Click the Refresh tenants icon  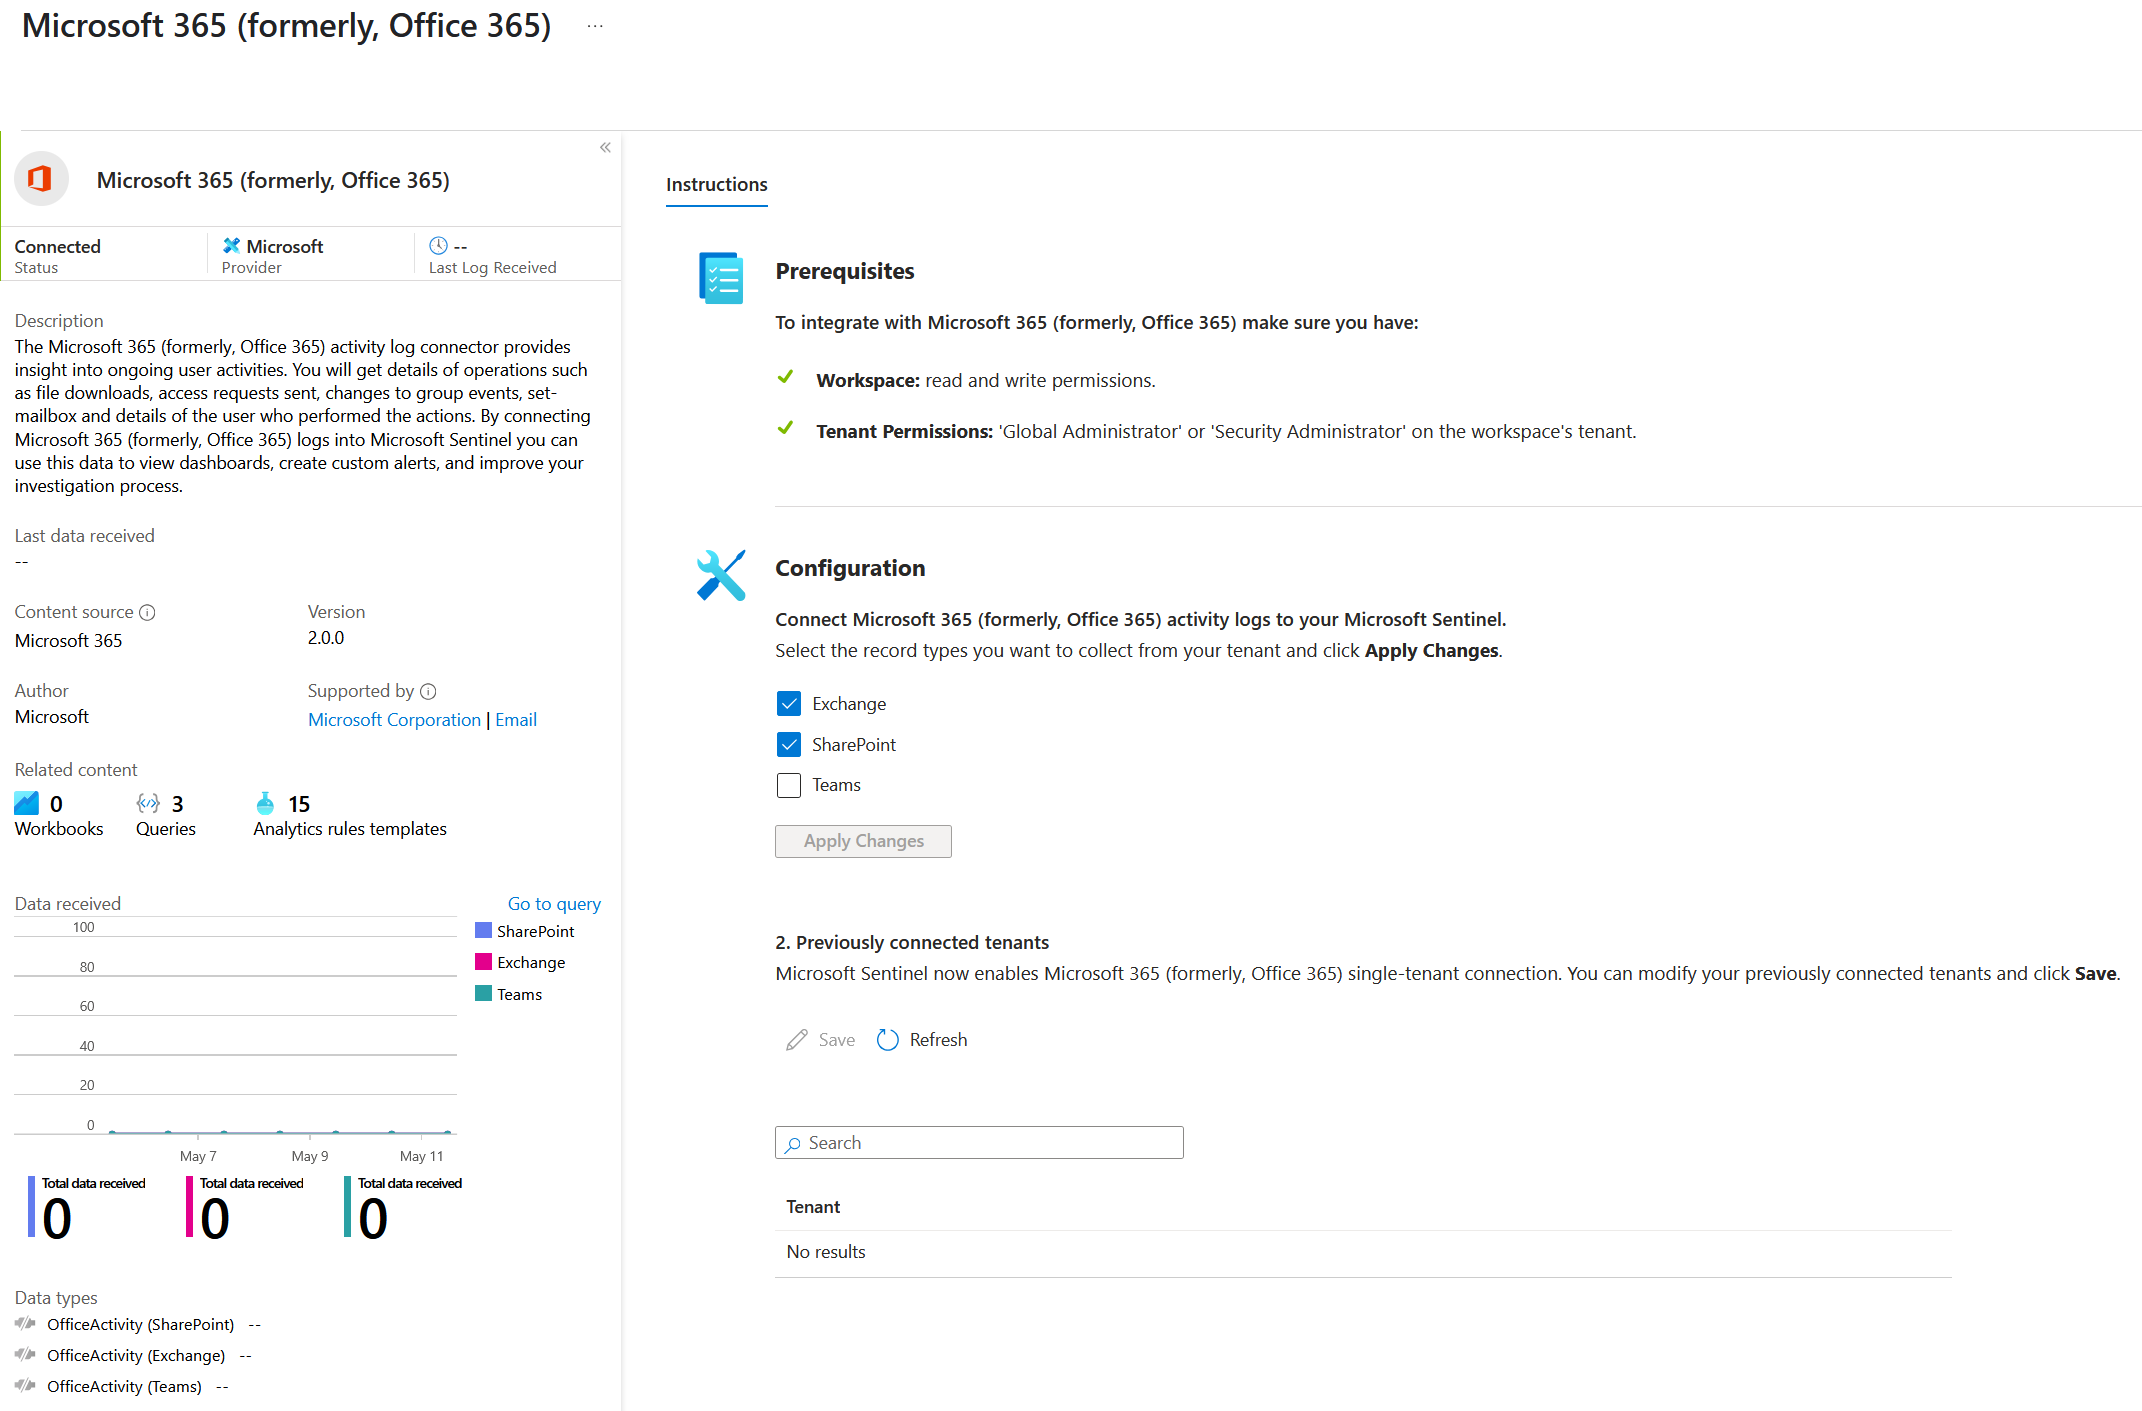click(x=887, y=1040)
